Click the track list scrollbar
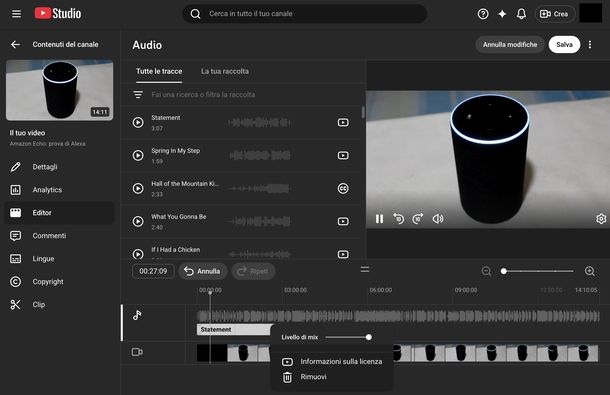Viewport: 610px width, 395px height. [x=363, y=112]
